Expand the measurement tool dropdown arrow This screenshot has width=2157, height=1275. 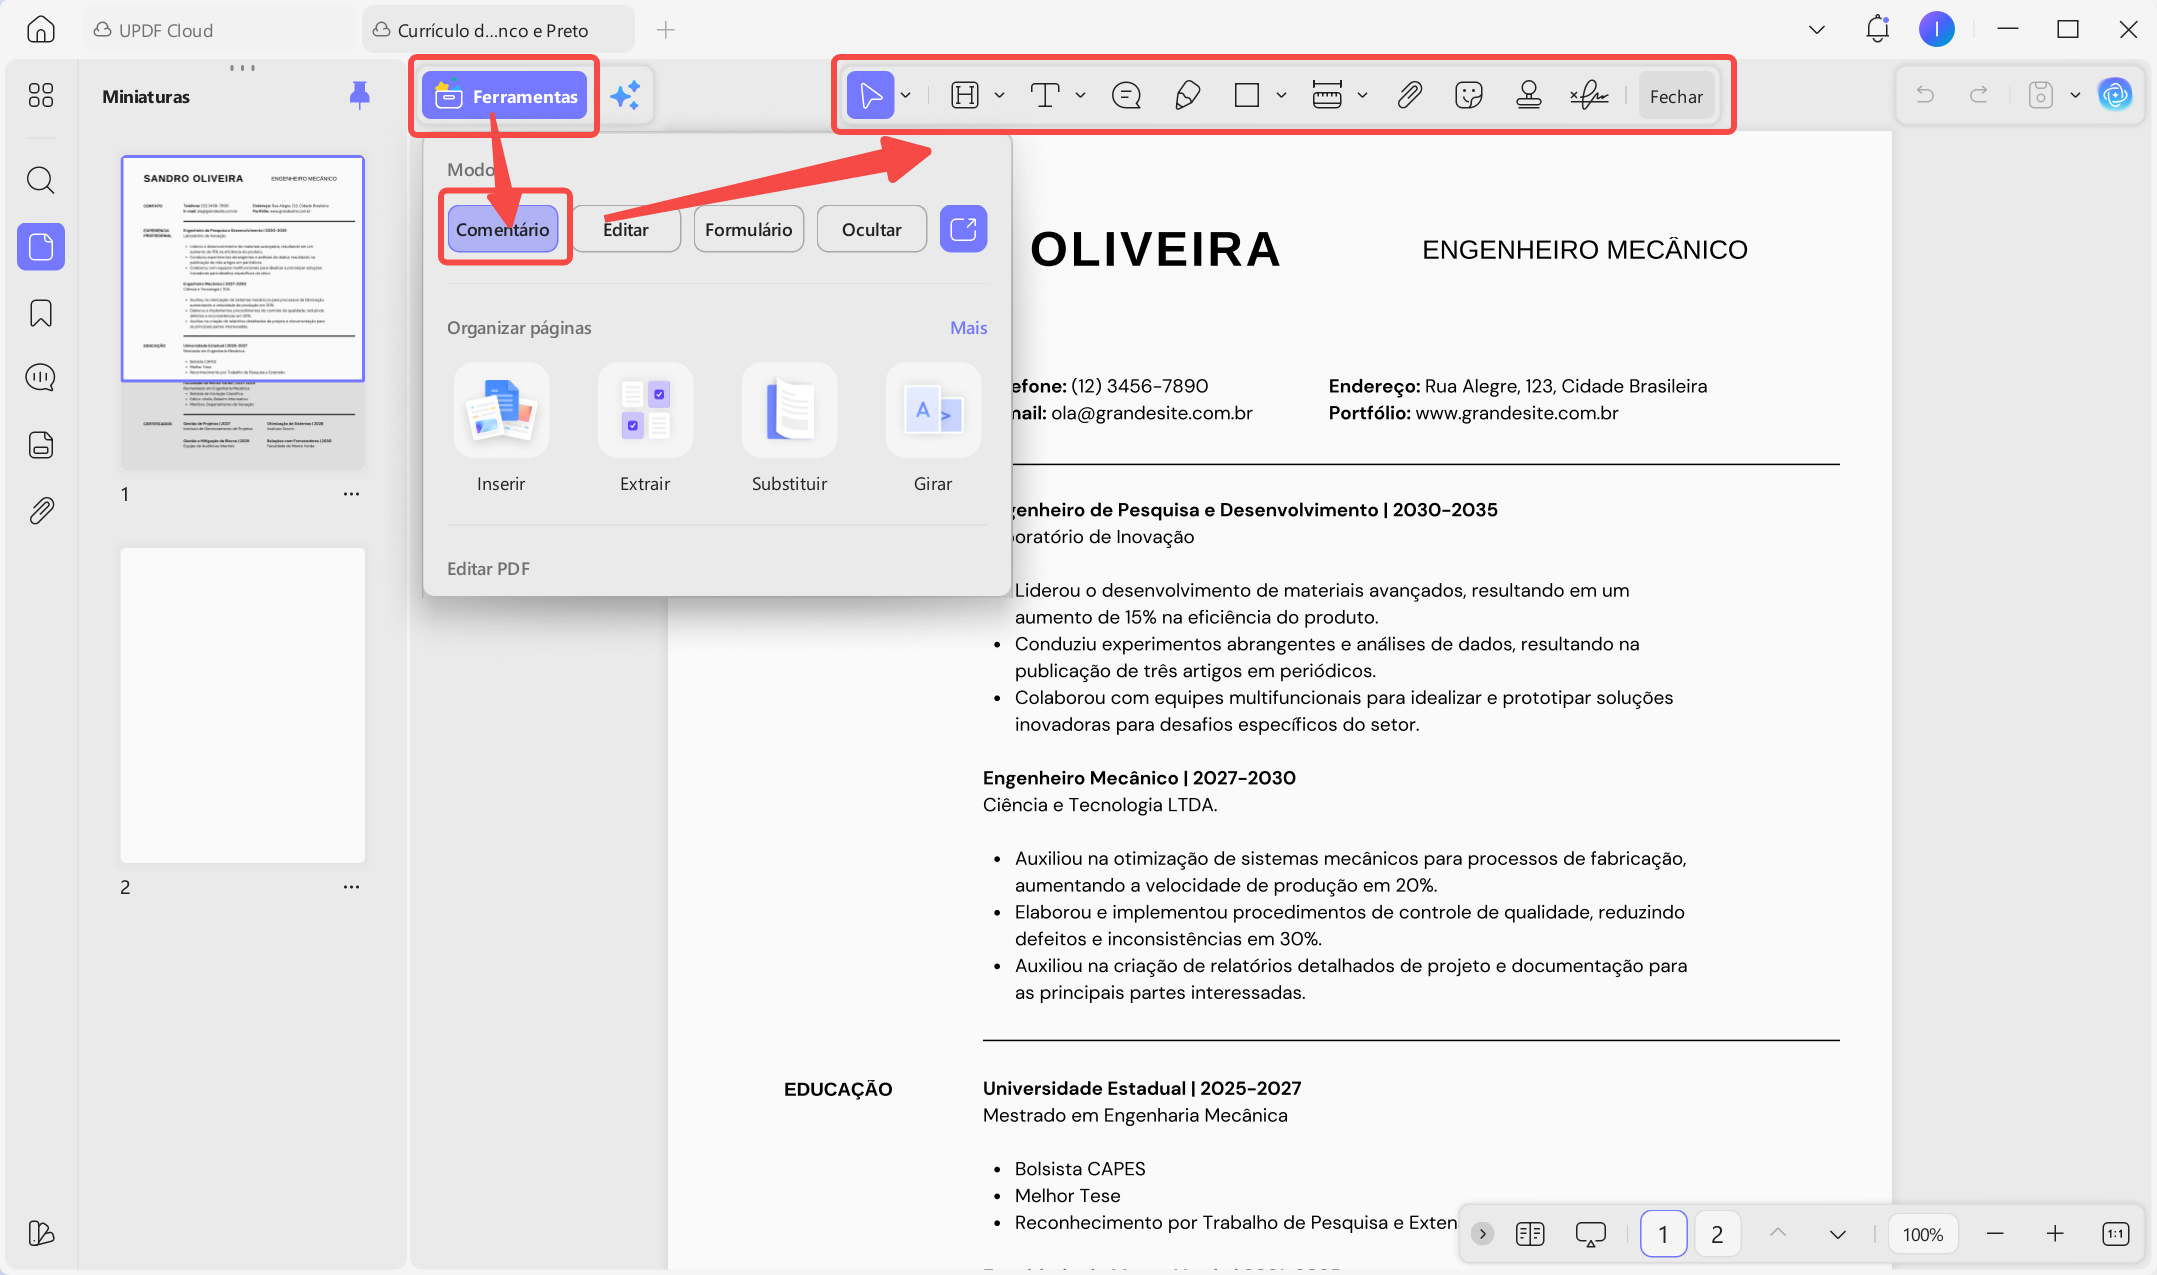click(1362, 95)
